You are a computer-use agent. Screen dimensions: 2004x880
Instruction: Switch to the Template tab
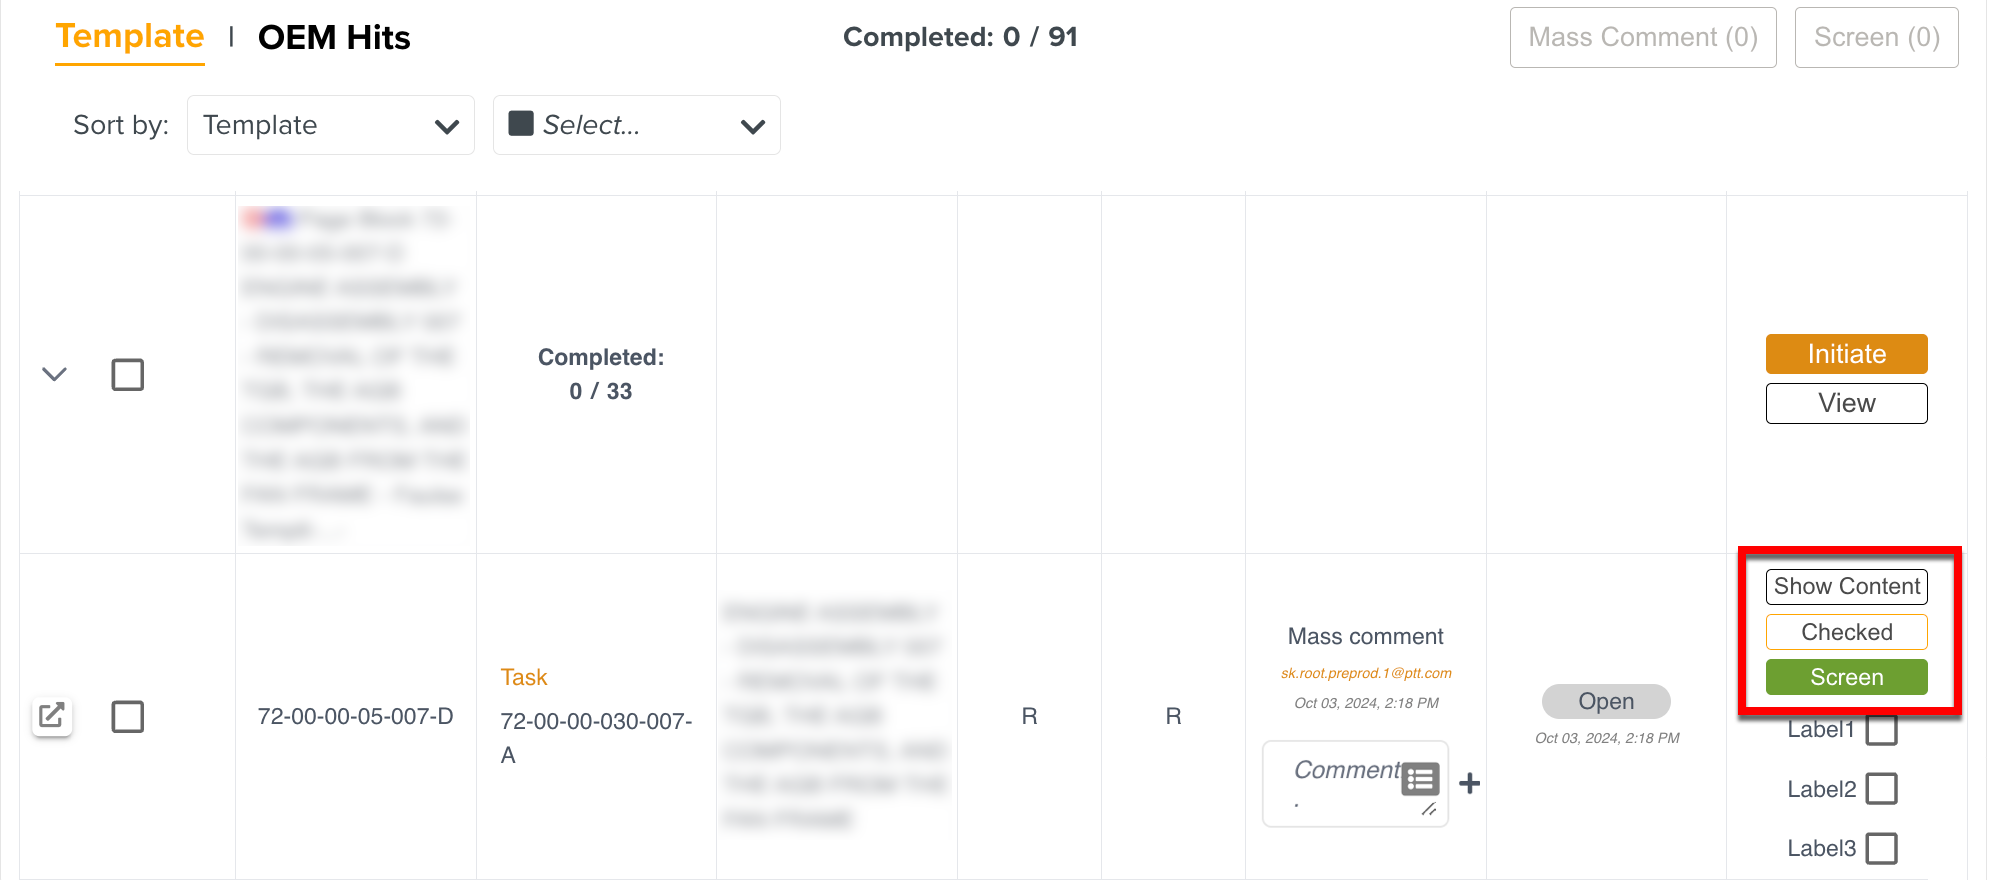[130, 37]
